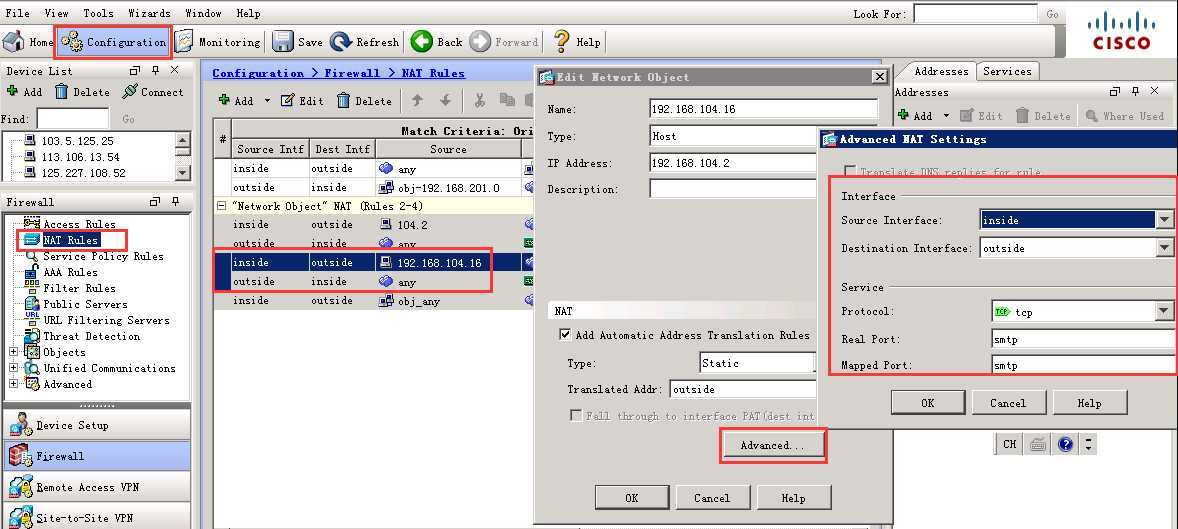This screenshot has width=1178, height=529.
Task: Add an address in Addresses panel
Action: 916,116
